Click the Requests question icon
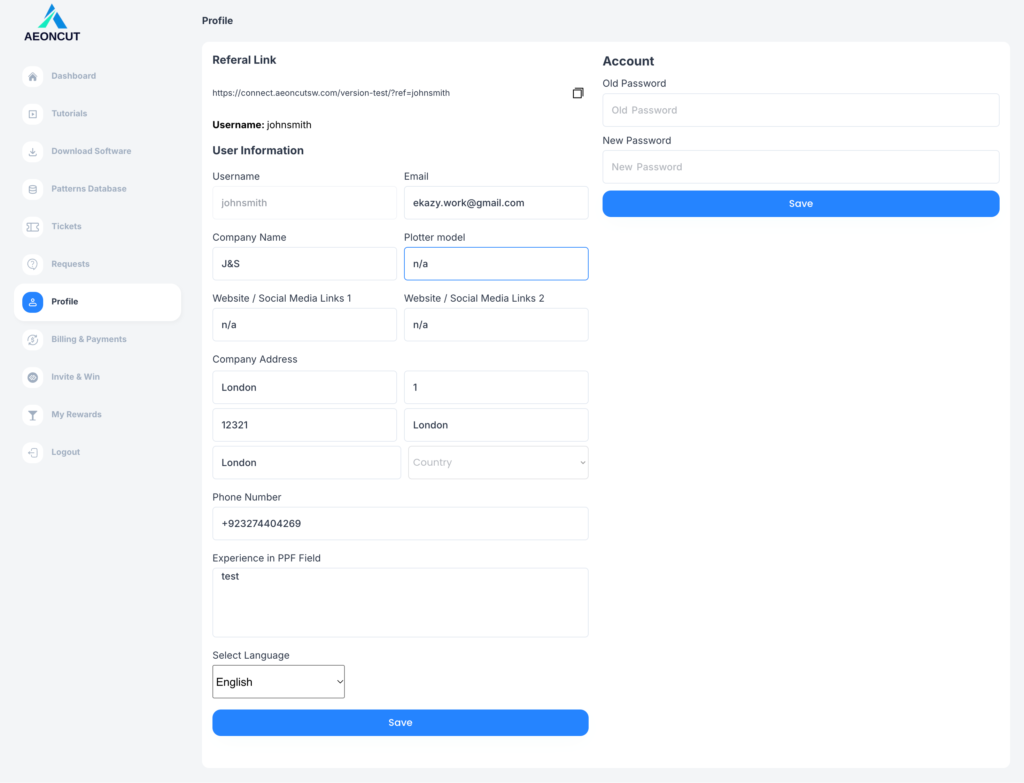 pyautogui.click(x=33, y=264)
